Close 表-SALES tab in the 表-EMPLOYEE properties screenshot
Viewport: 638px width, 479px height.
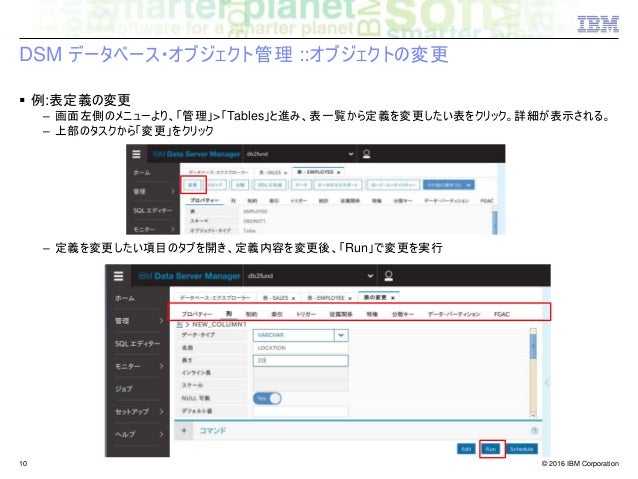pos(285,173)
